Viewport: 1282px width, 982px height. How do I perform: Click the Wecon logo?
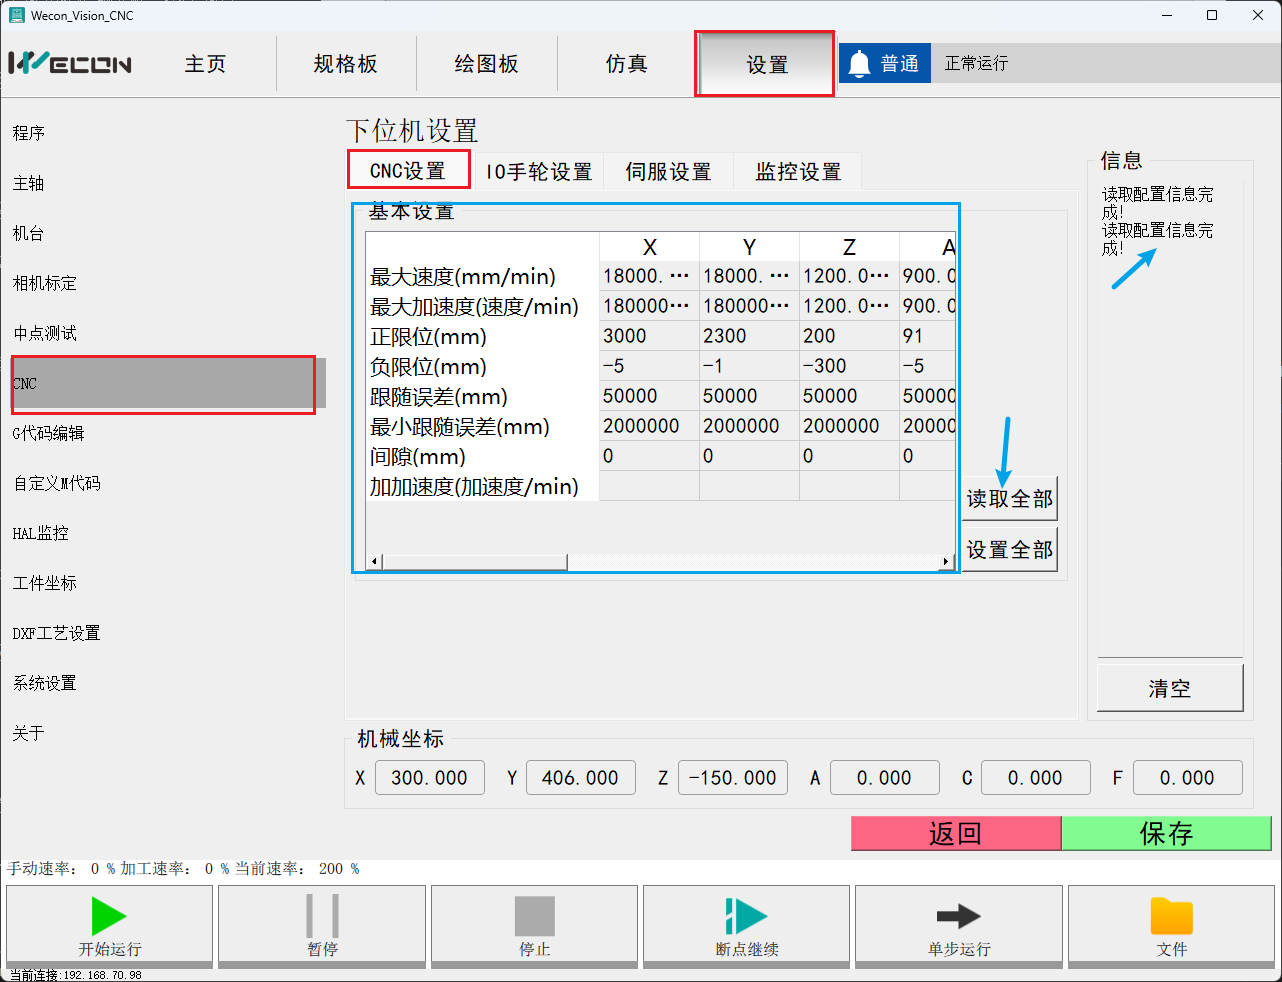tap(70, 64)
